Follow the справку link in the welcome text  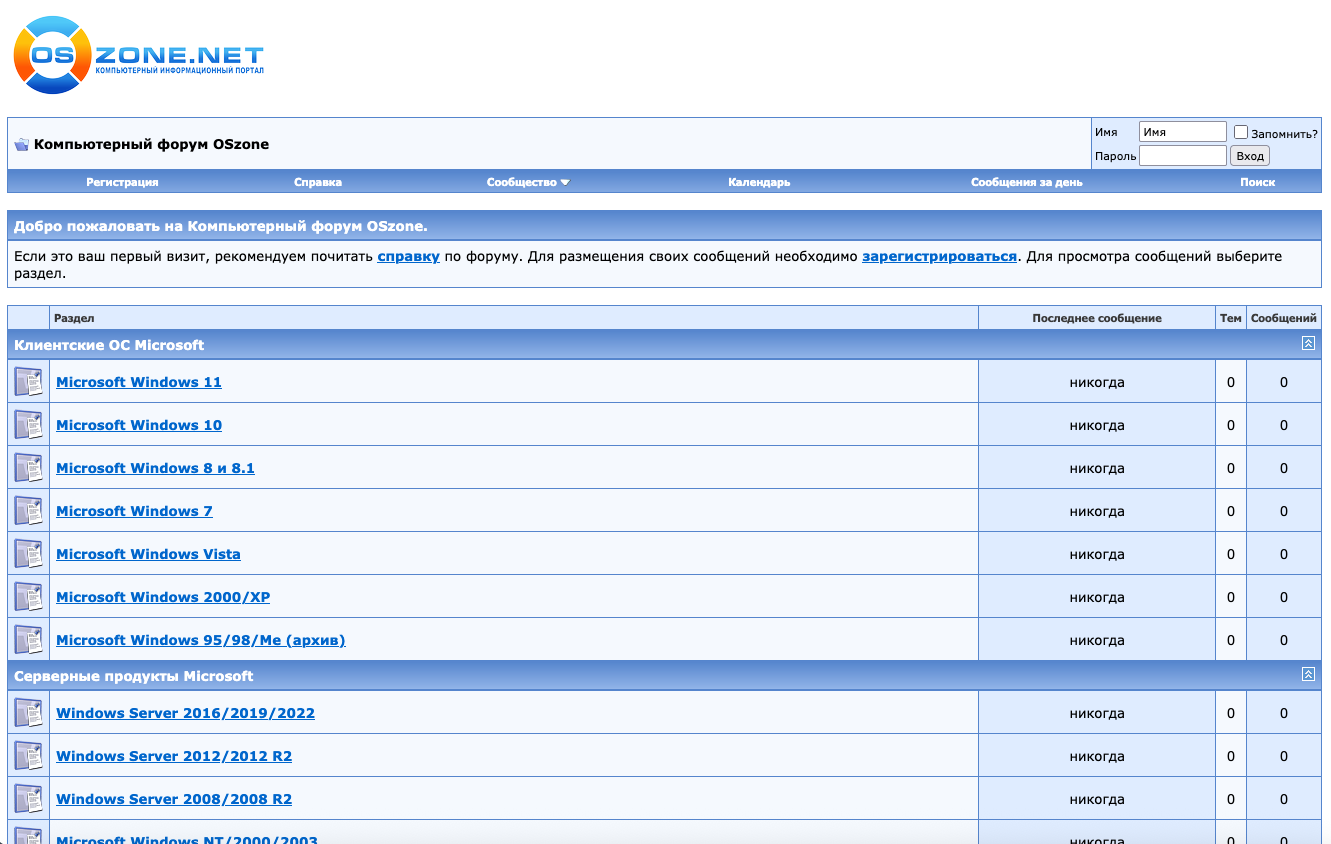tap(408, 257)
